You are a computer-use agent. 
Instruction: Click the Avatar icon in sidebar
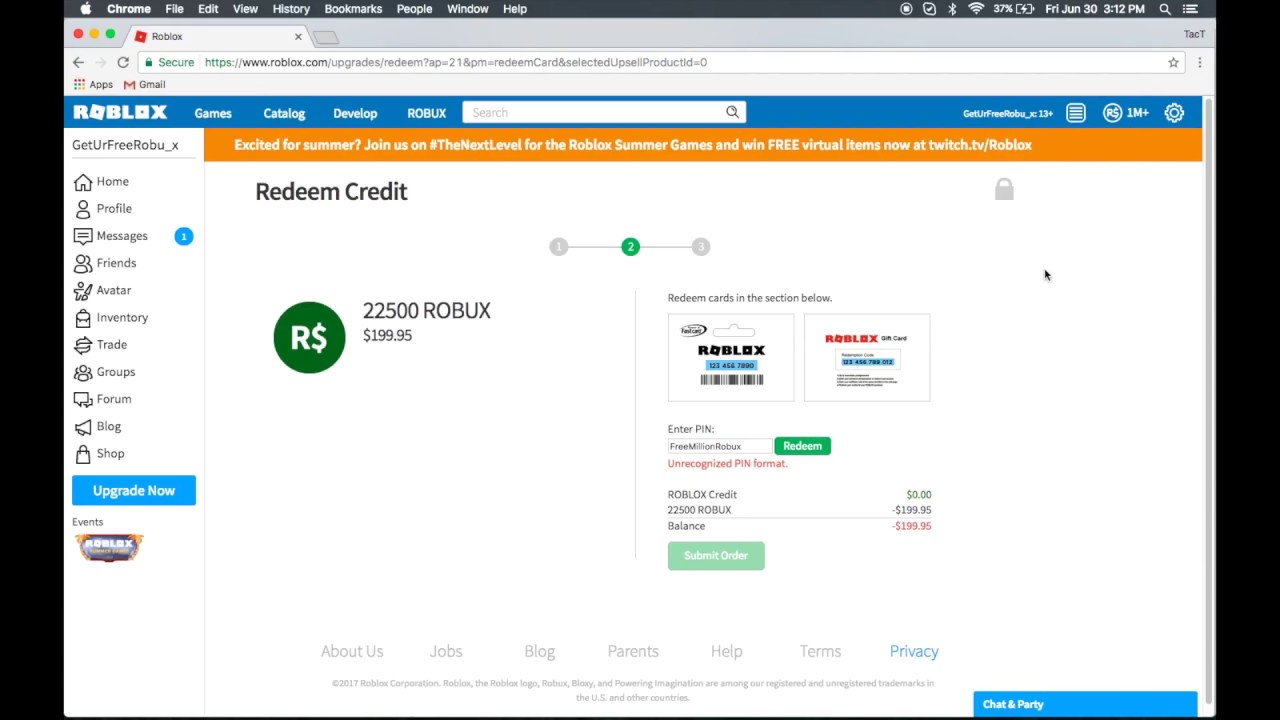point(83,290)
